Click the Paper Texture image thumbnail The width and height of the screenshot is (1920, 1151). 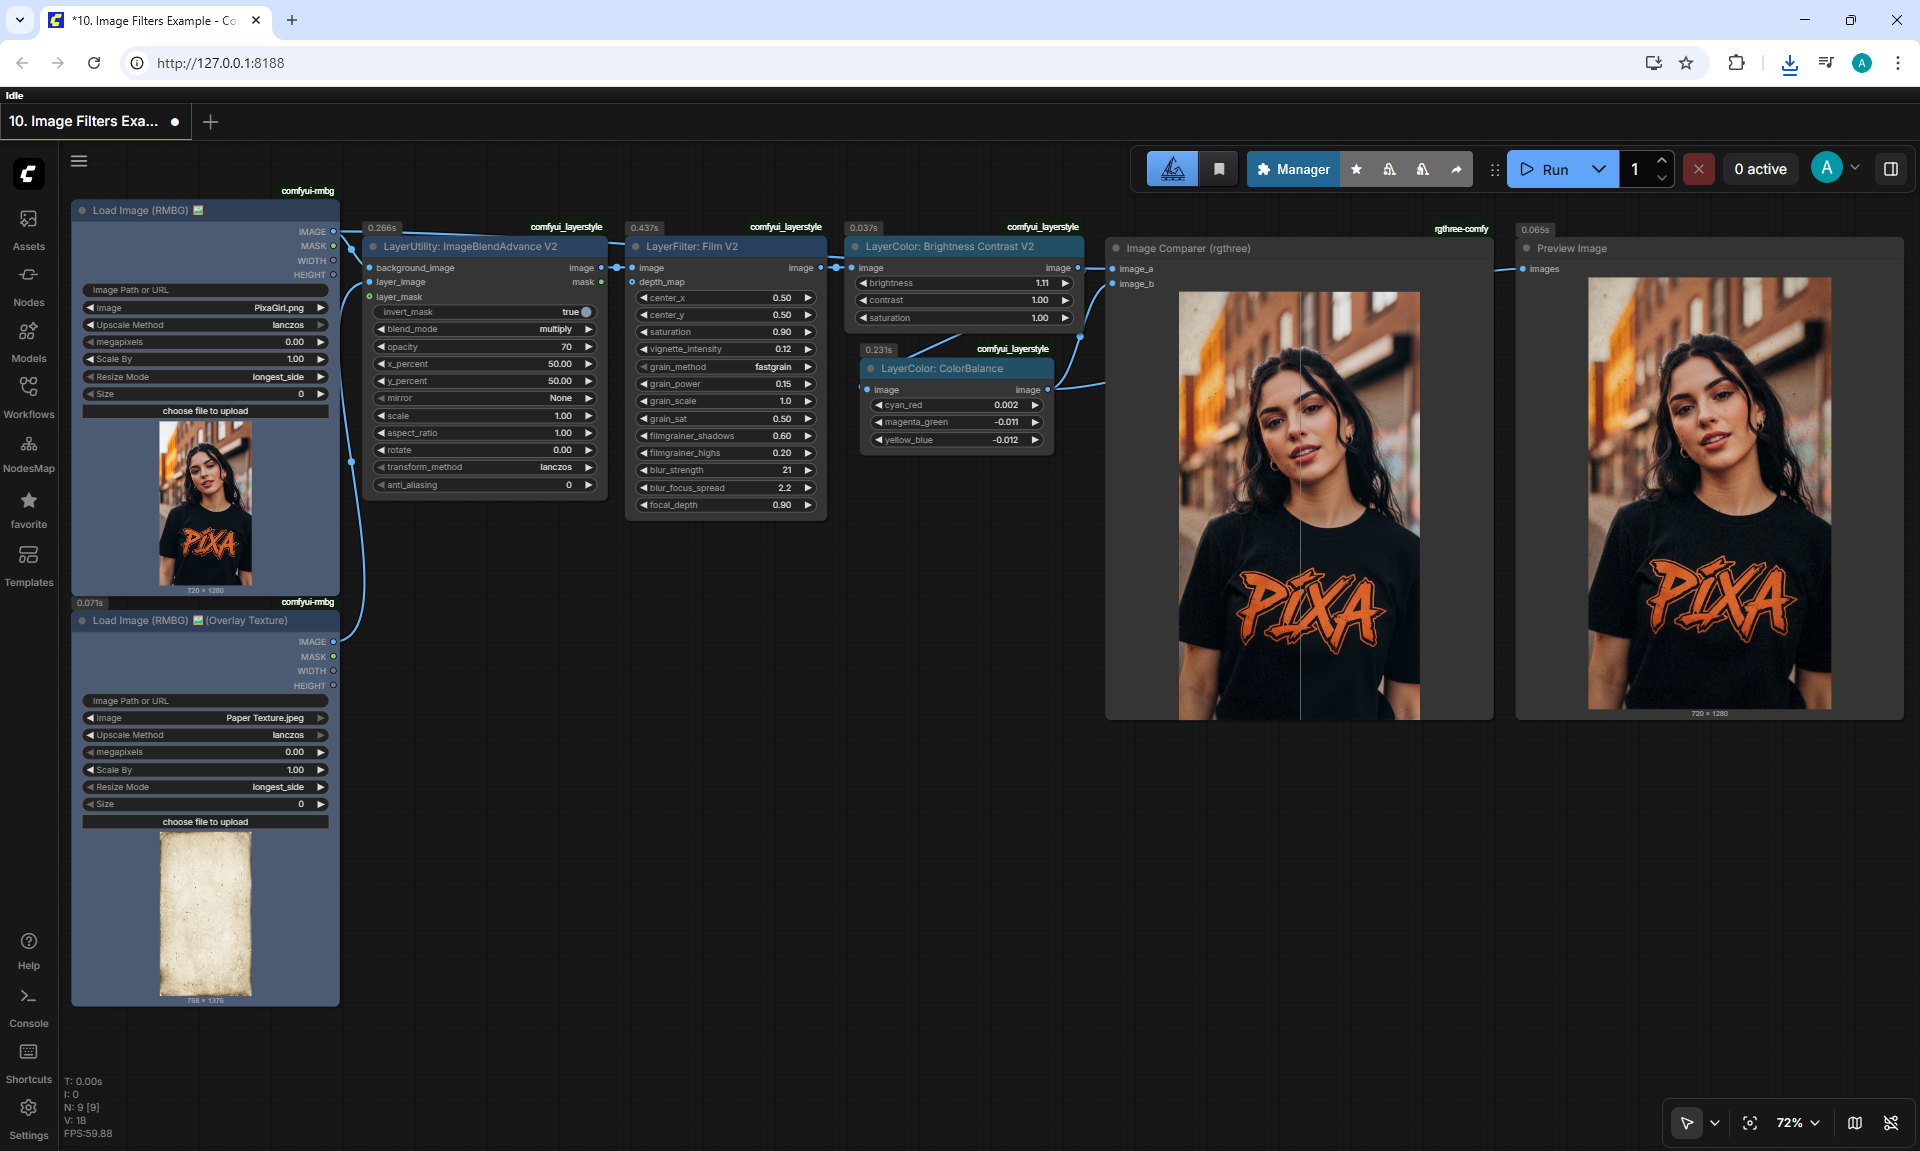205,913
